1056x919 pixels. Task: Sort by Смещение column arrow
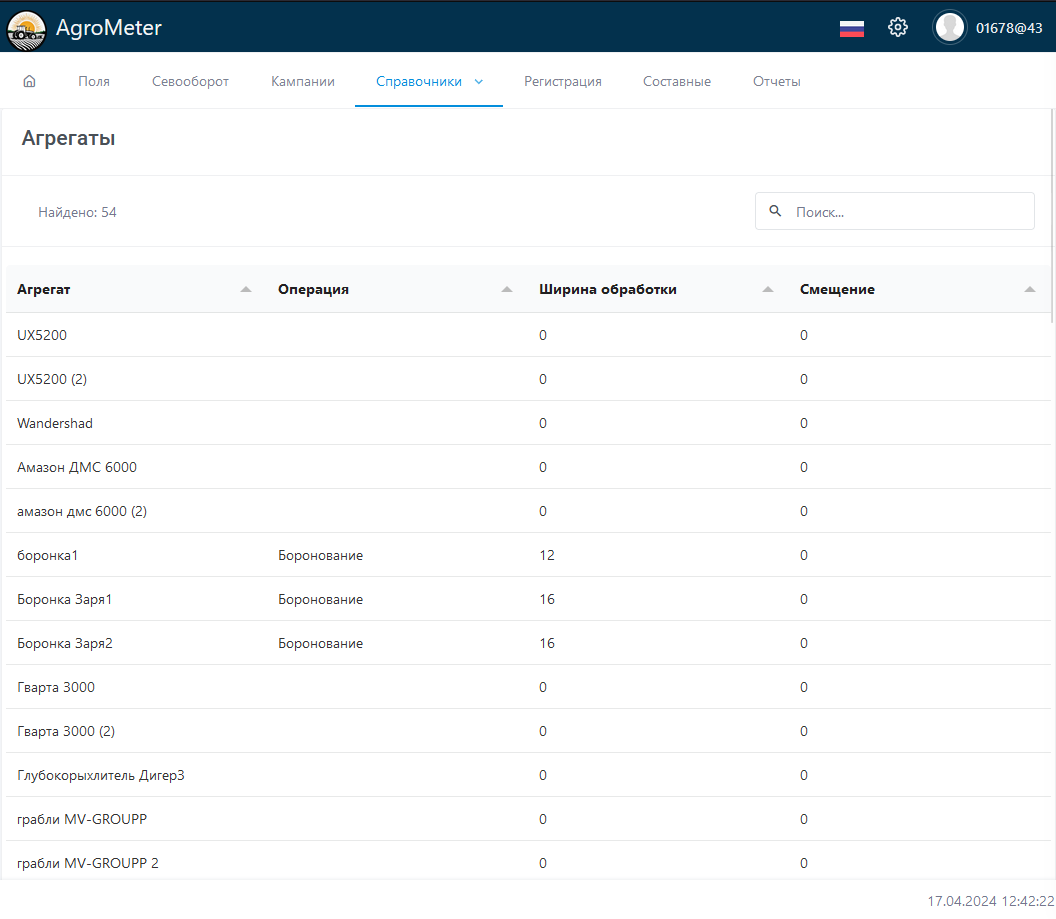click(1030, 289)
